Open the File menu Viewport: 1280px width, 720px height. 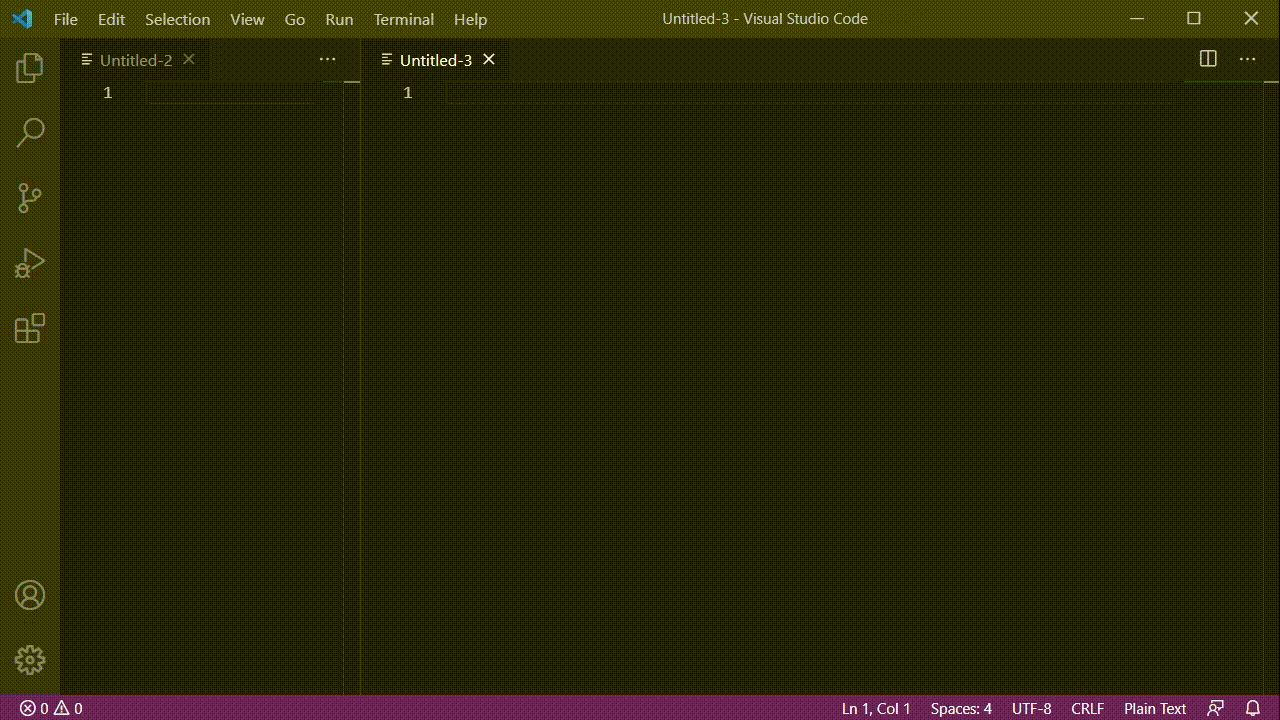pyautogui.click(x=64, y=19)
